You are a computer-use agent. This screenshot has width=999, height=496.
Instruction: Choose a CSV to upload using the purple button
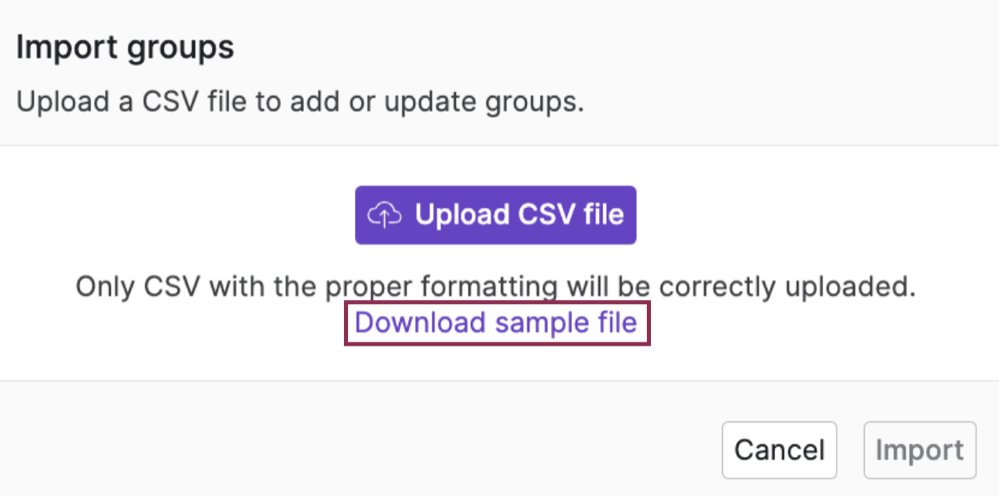pyautogui.click(x=496, y=215)
